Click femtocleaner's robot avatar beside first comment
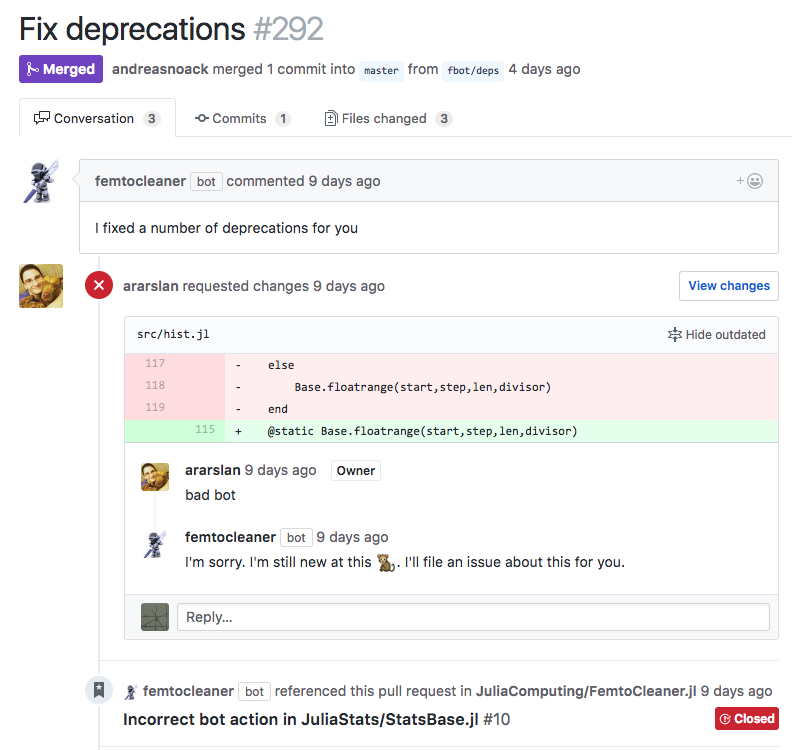 click(x=41, y=182)
